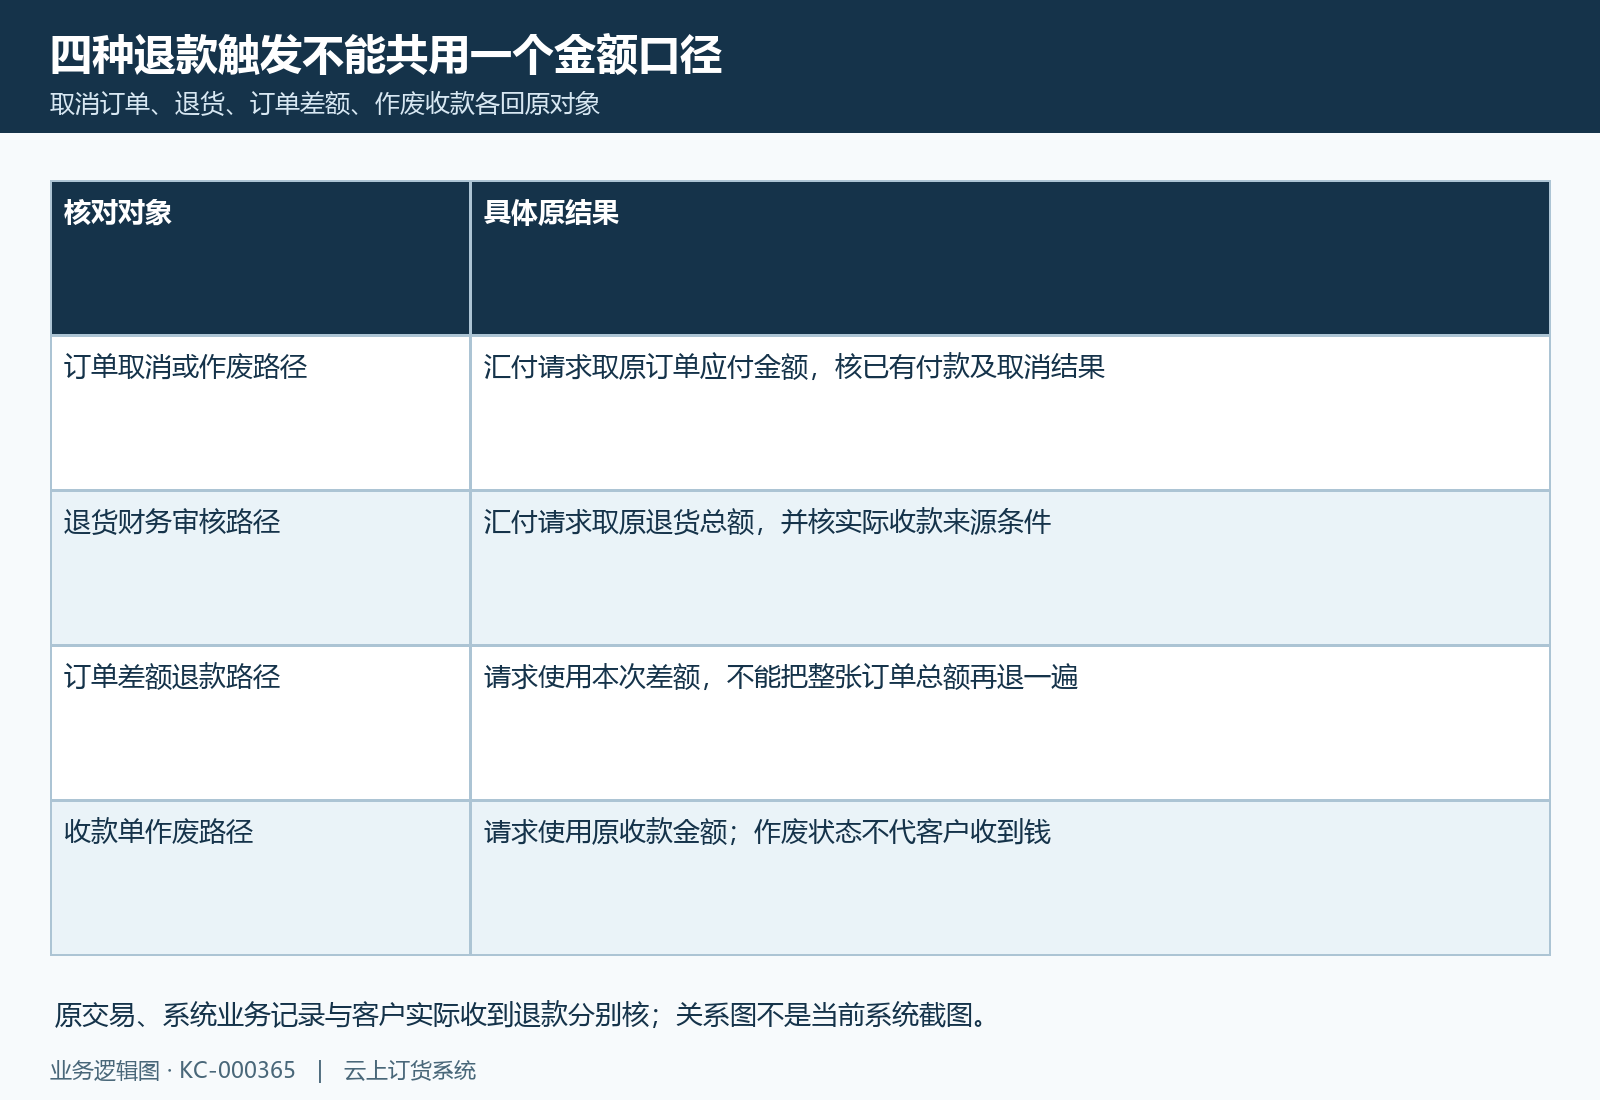The image size is (1600, 1100).
Task: Select the 具体原结果 column header
Action: 1010,258
